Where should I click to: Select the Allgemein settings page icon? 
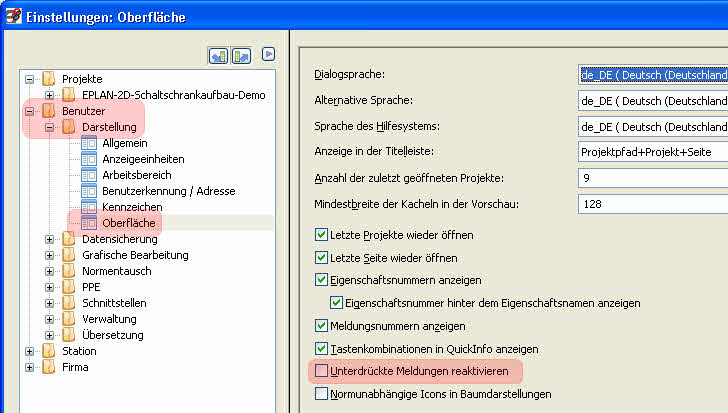(x=89, y=143)
